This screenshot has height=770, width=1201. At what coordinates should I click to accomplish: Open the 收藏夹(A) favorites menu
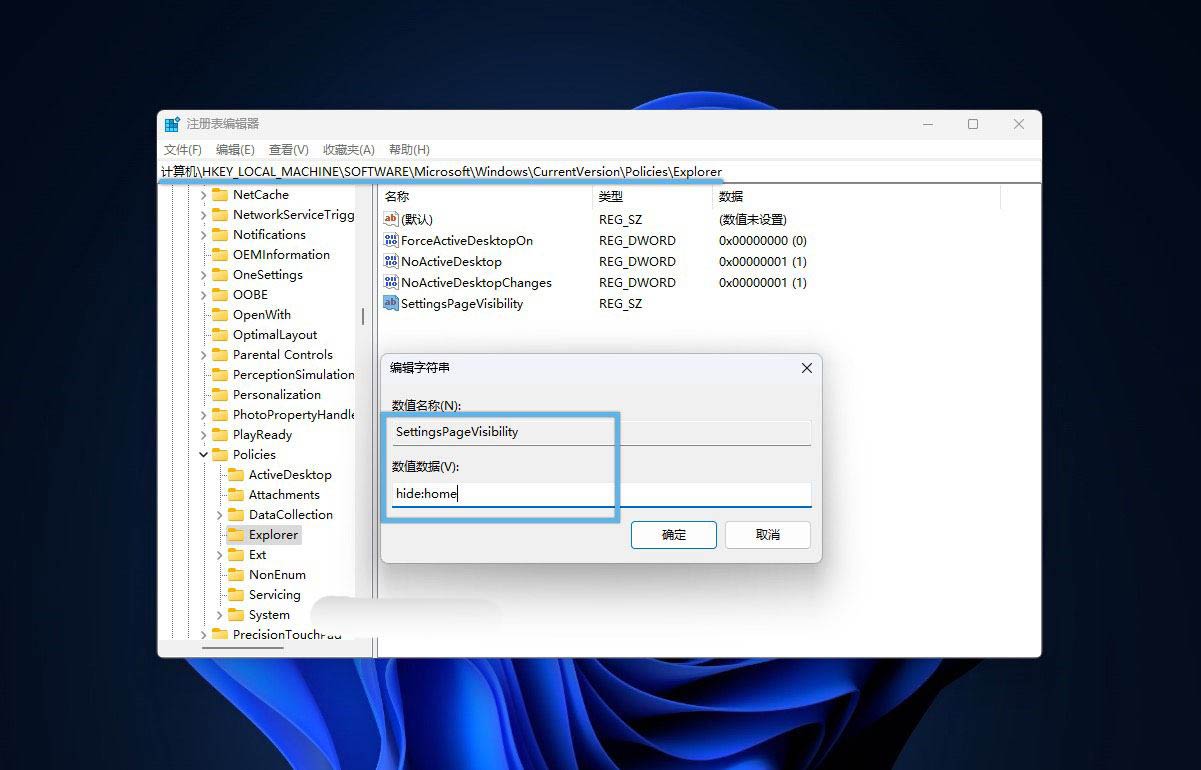pyautogui.click(x=348, y=149)
